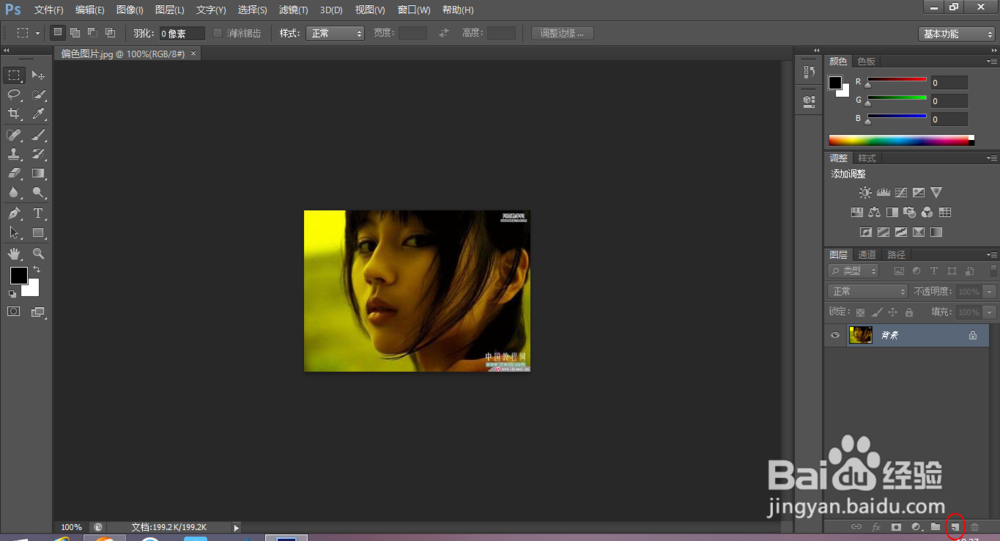Select the Clone Stamp tool

coord(14,154)
